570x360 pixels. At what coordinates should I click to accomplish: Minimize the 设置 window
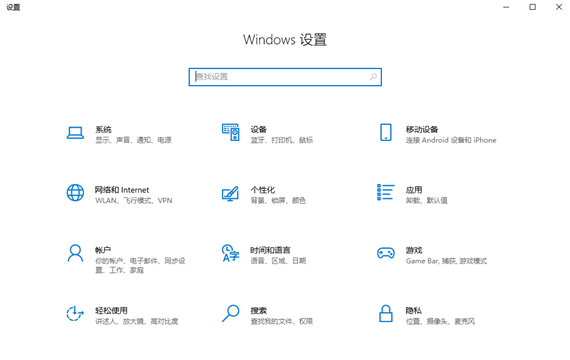tap(506, 7)
